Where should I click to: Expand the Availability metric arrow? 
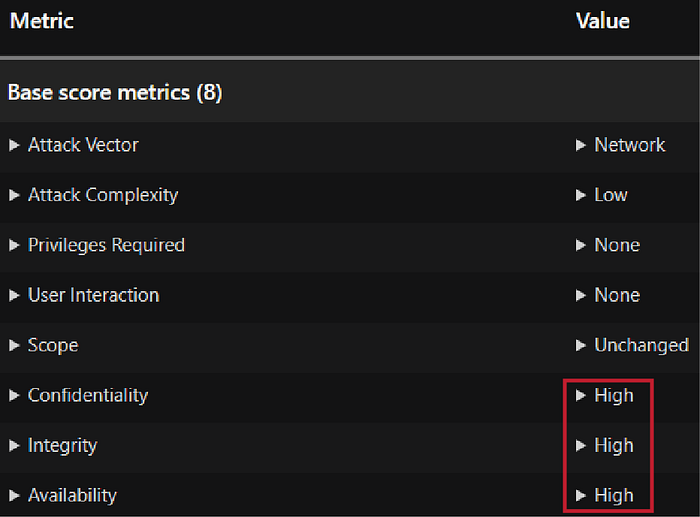[14, 495]
